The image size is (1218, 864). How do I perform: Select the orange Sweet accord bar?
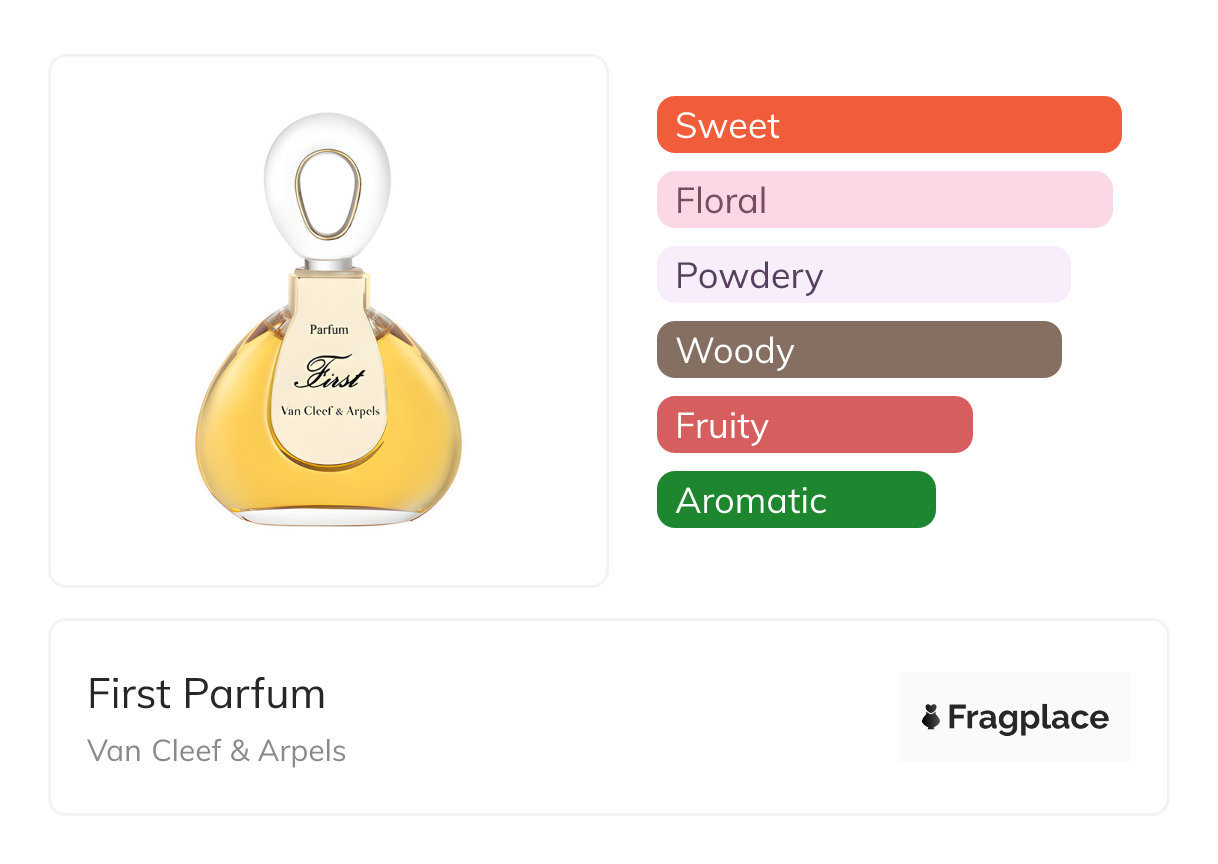click(889, 125)
